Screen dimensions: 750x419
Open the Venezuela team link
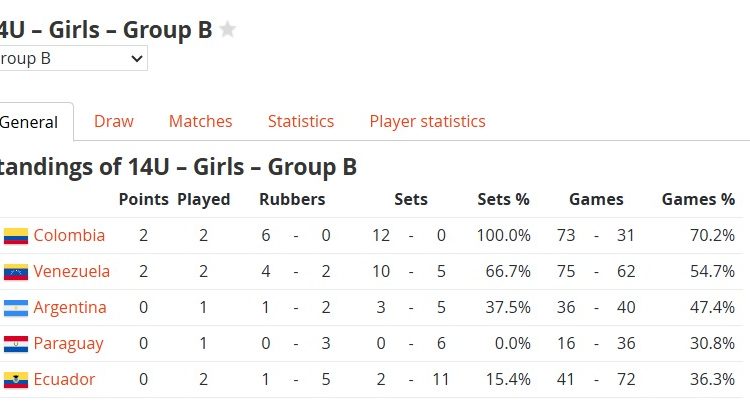(71, 272)
